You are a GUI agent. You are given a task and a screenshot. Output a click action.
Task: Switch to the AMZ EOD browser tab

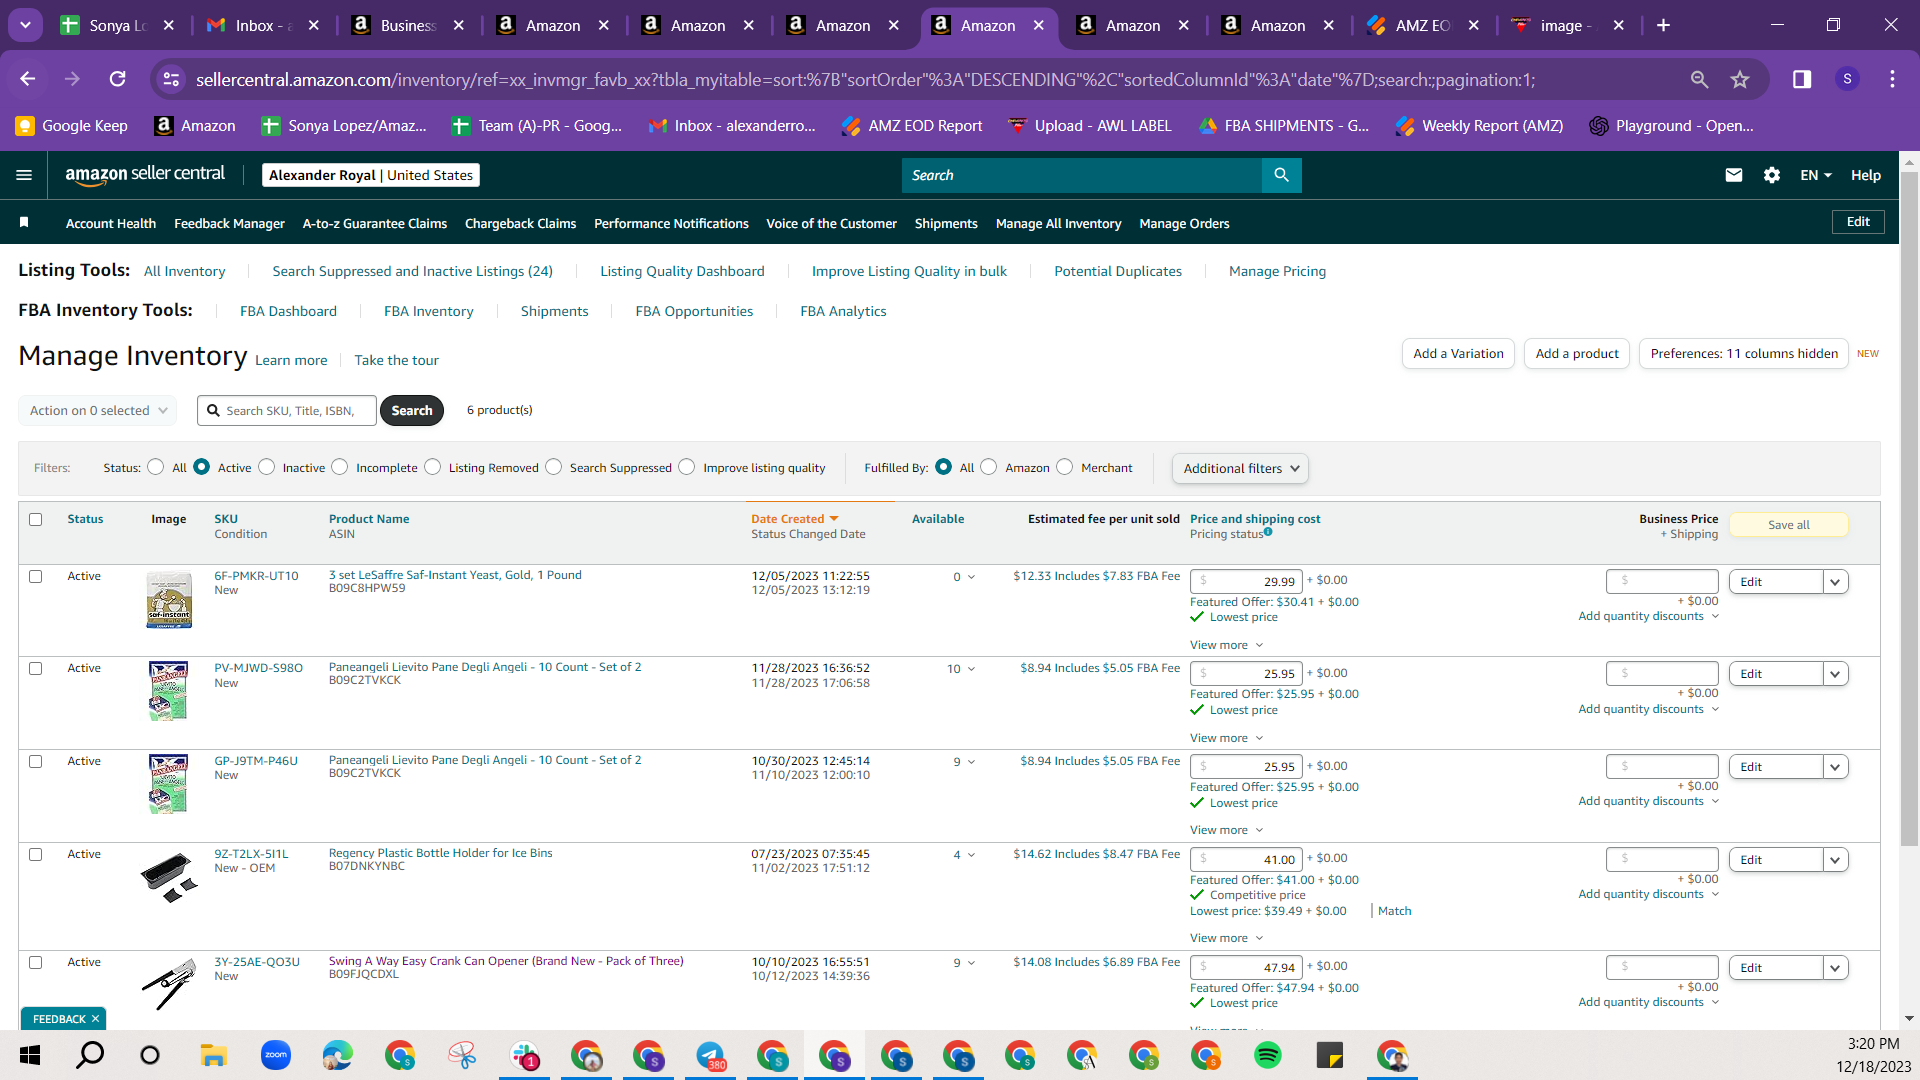point(1423,25)
